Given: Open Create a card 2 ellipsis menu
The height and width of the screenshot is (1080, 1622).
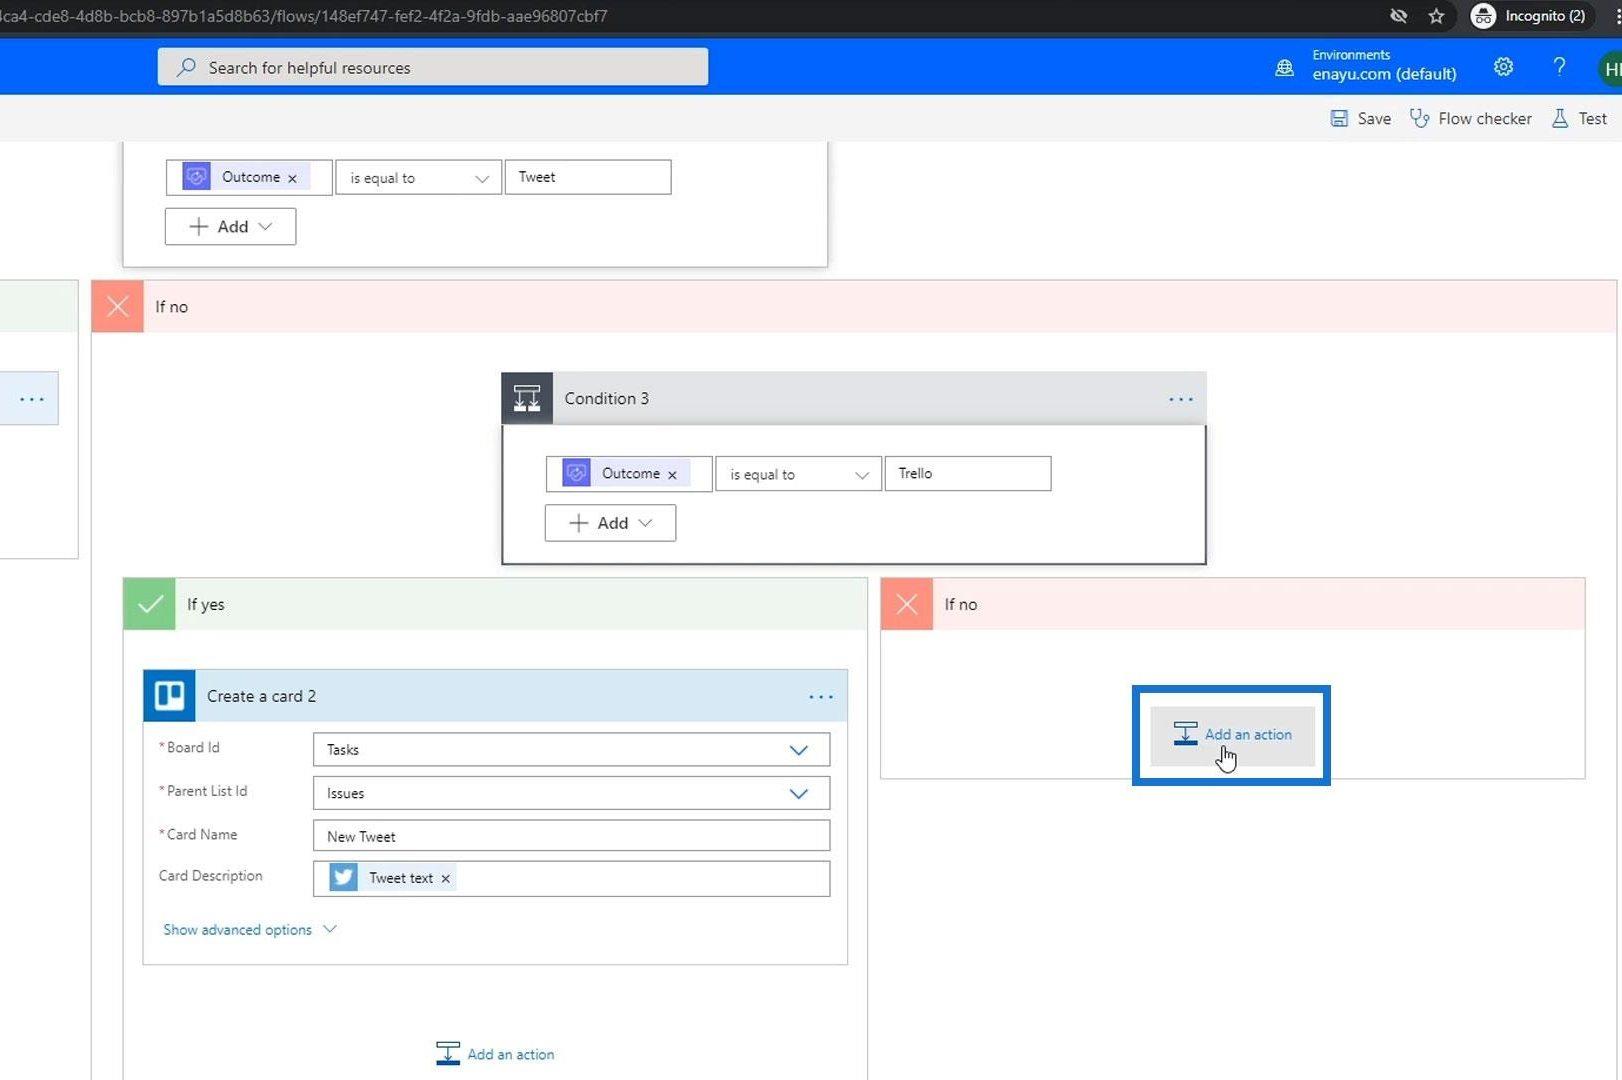Looking at the screenshot, I should point(821,697).
